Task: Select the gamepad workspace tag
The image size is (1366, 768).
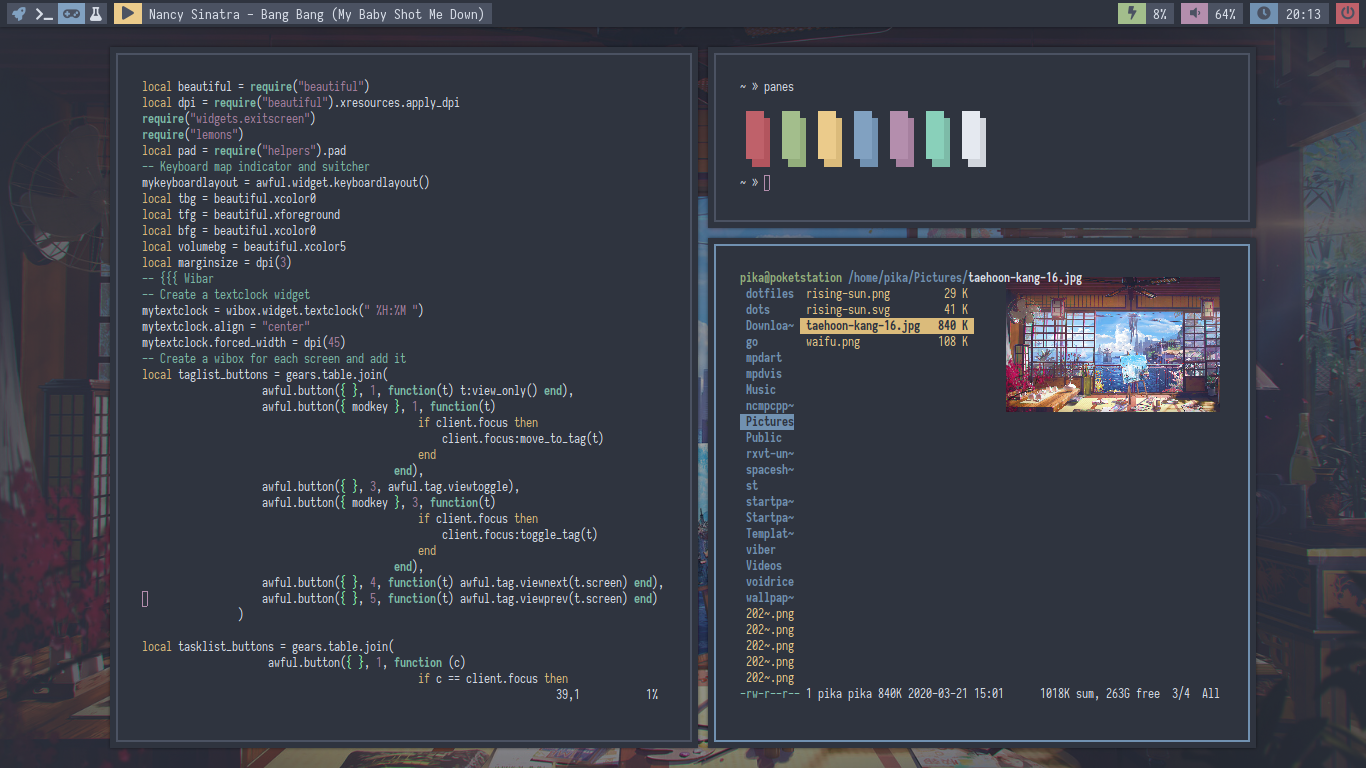Action: tap(70, 14)
